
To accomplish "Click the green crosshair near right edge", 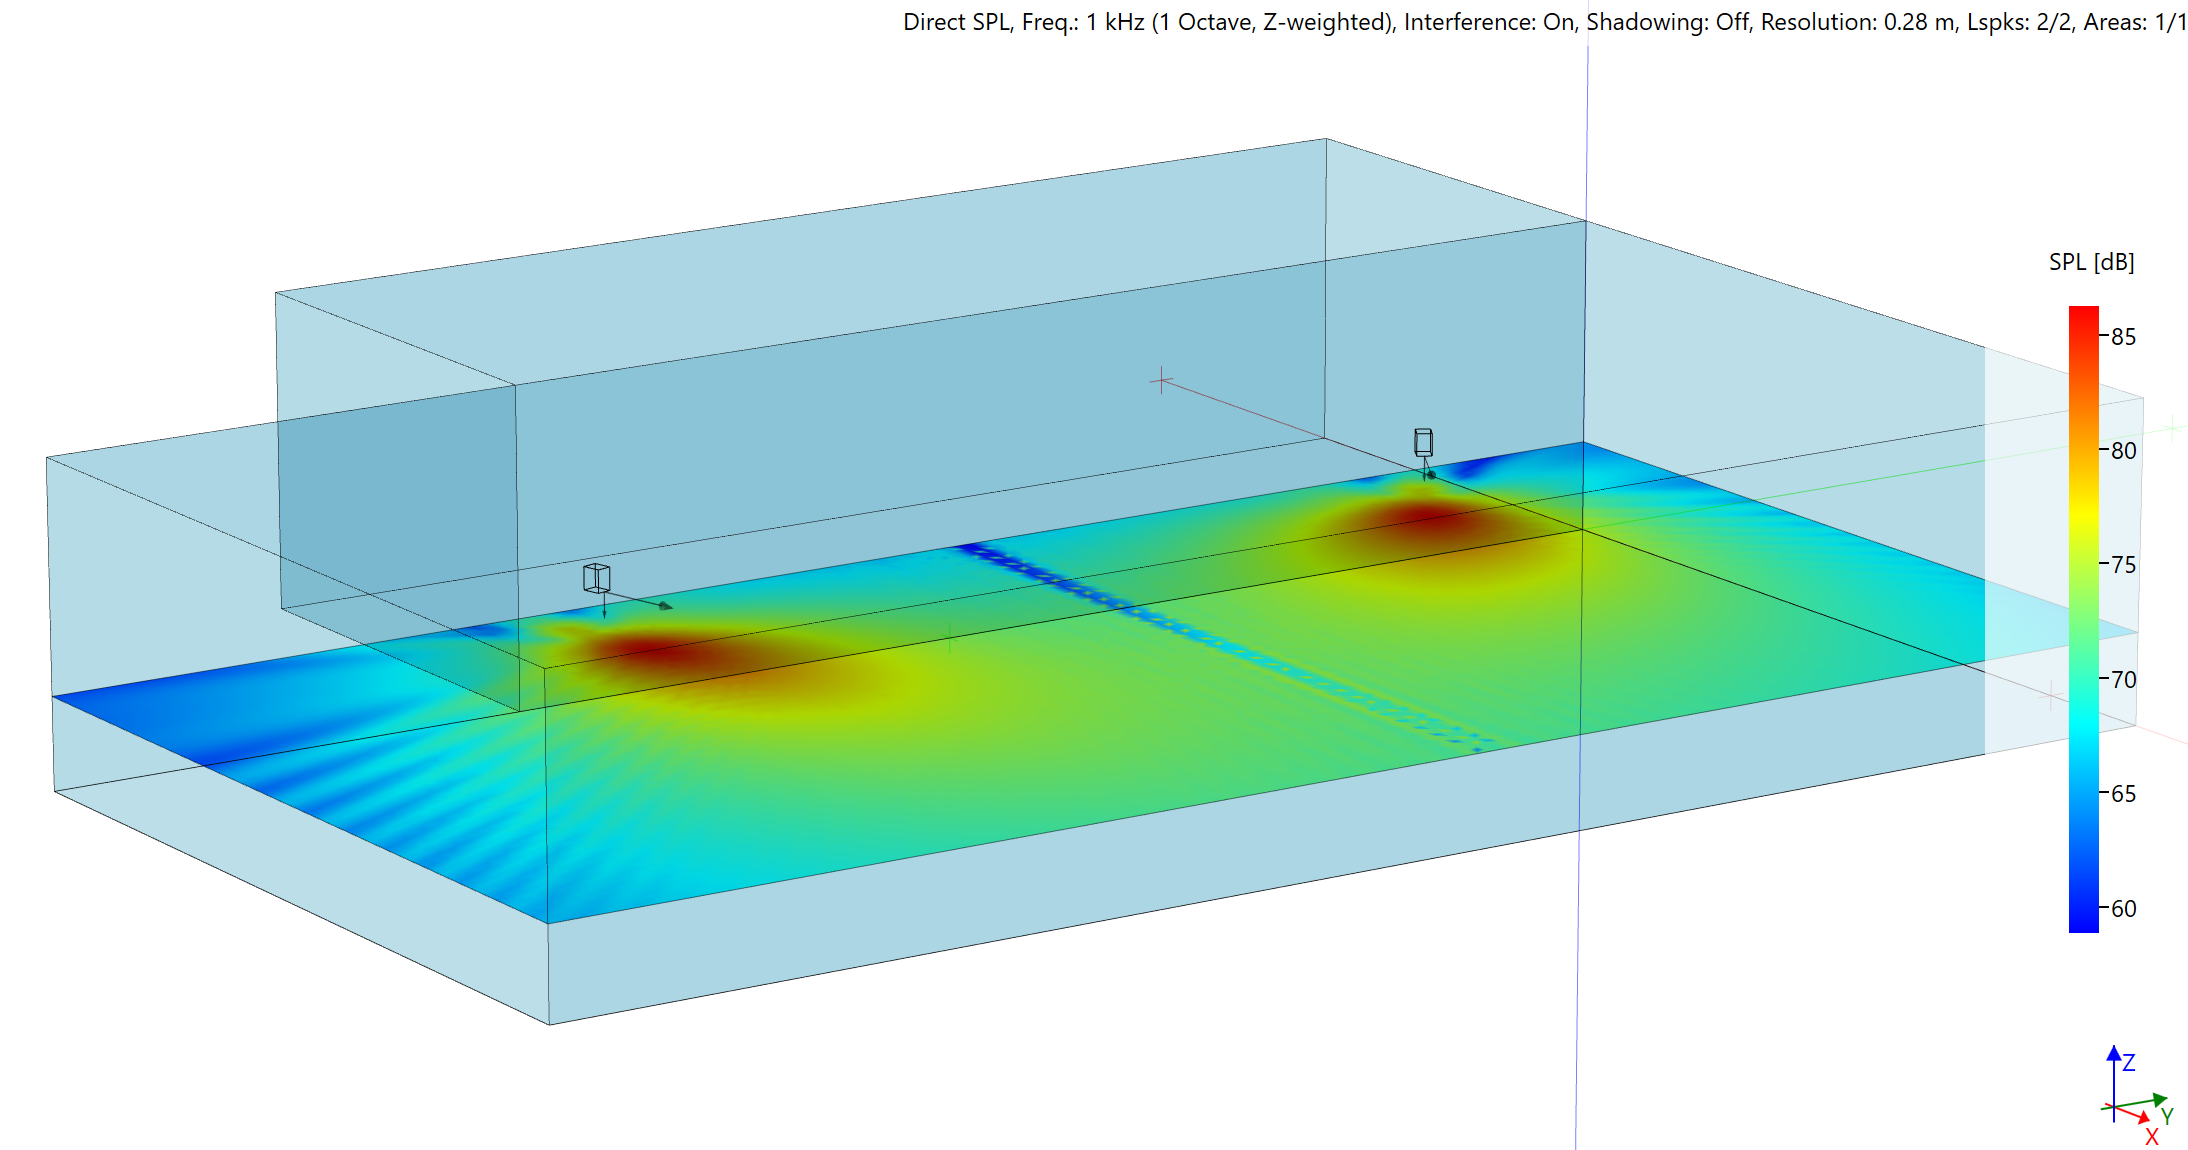I will [2173, 428].
